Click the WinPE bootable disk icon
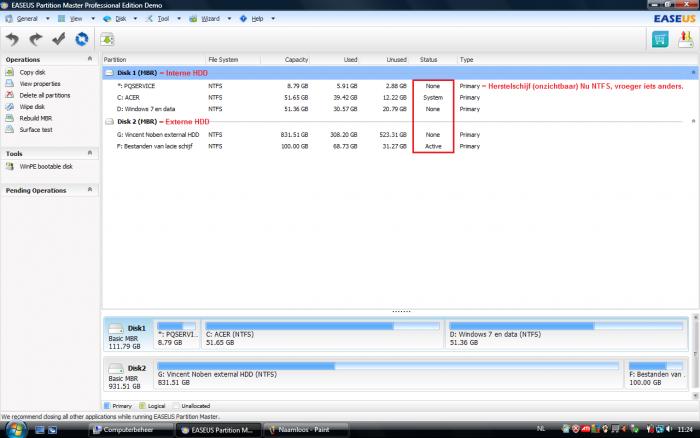 9,166
